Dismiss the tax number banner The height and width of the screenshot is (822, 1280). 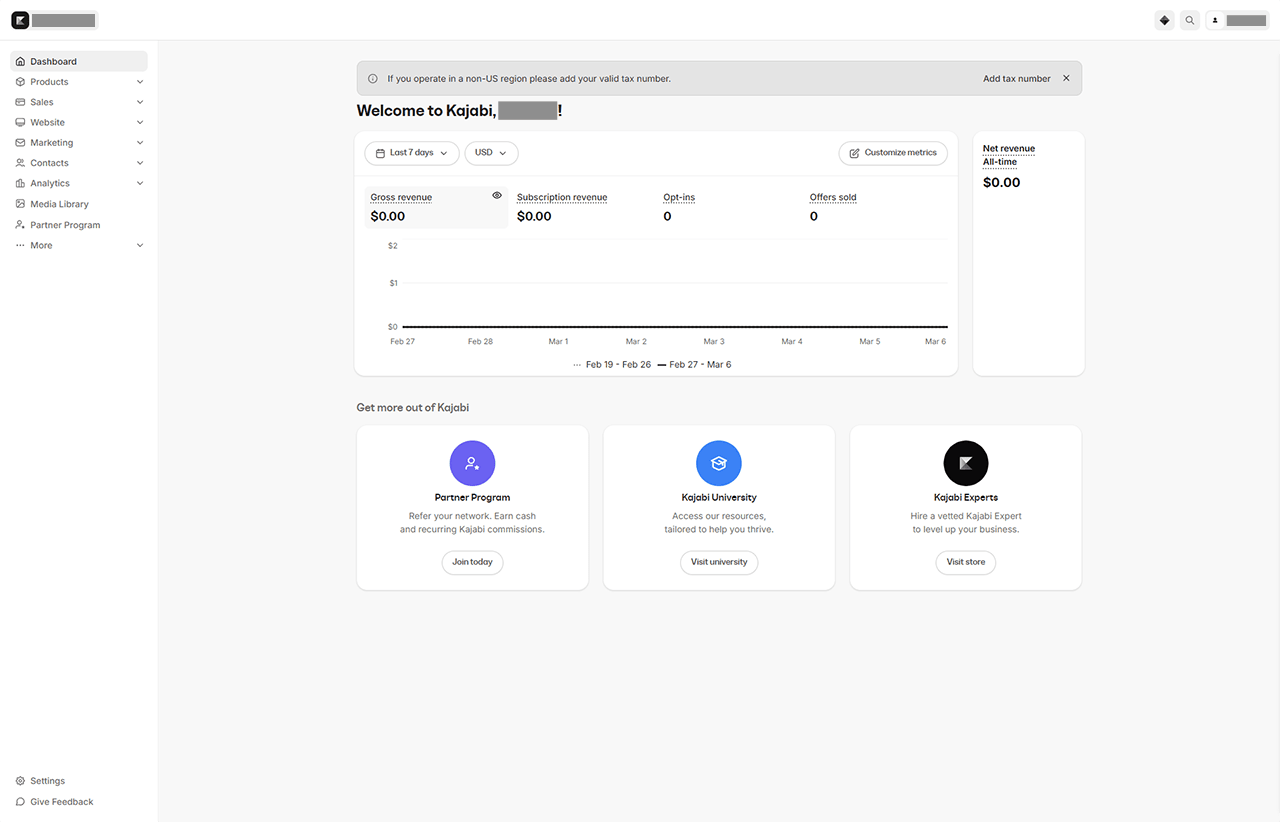pyautogui.click(x=1066, y=78)
